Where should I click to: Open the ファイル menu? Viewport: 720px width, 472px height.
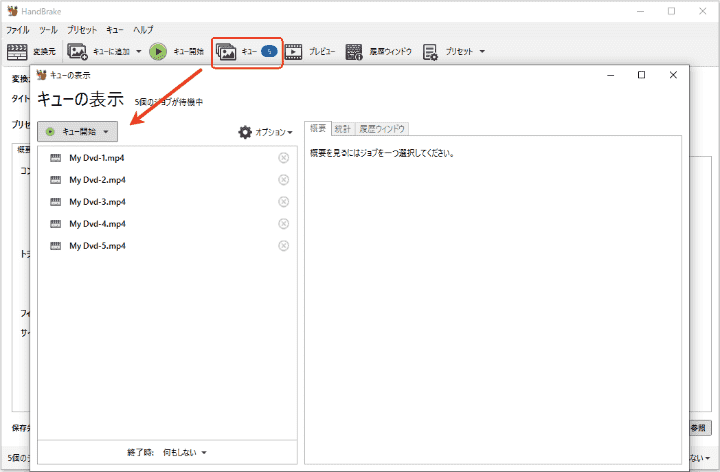(18, 31)
